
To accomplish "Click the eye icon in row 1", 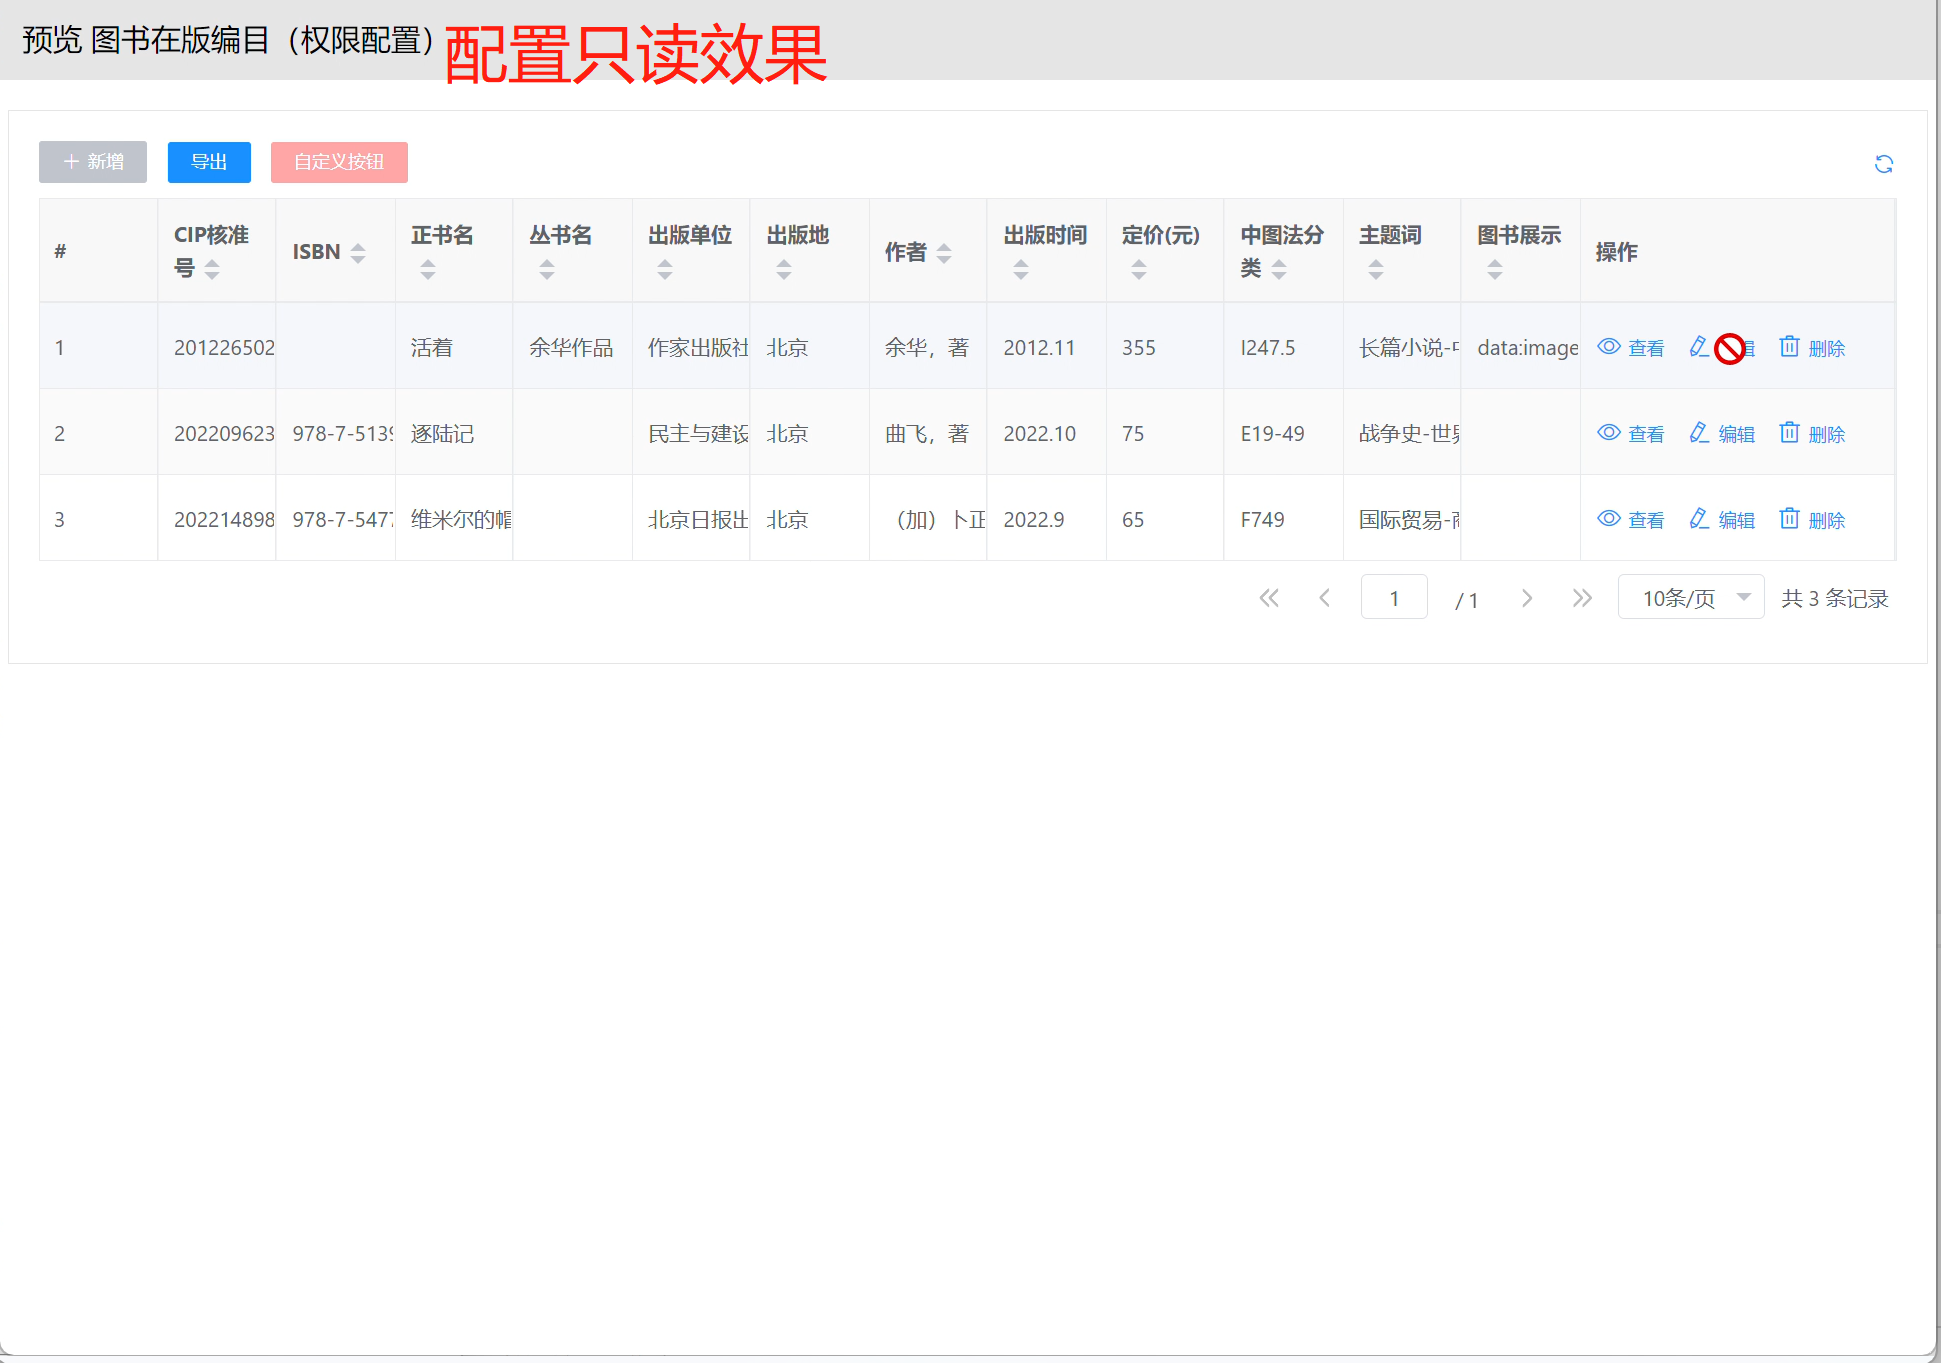I will coord(1608,347).
